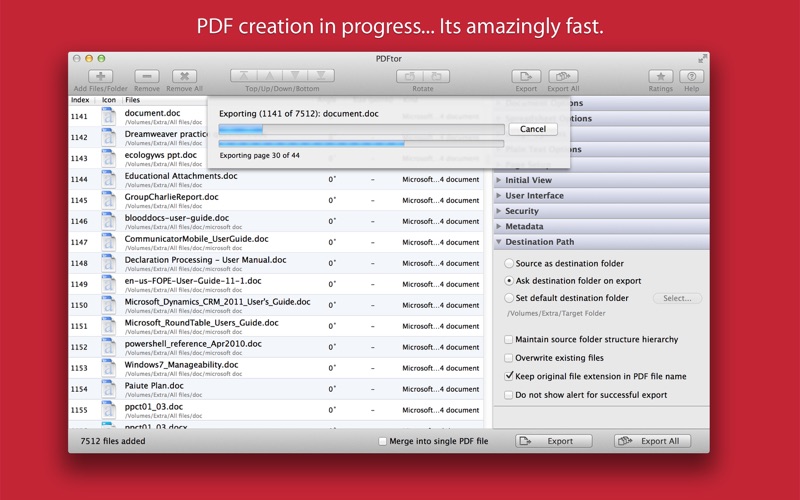Viewport: 800px width, 500px height.
Task: Click the file icon for ppct01_03.doc
Action: (x=108, y=410)
